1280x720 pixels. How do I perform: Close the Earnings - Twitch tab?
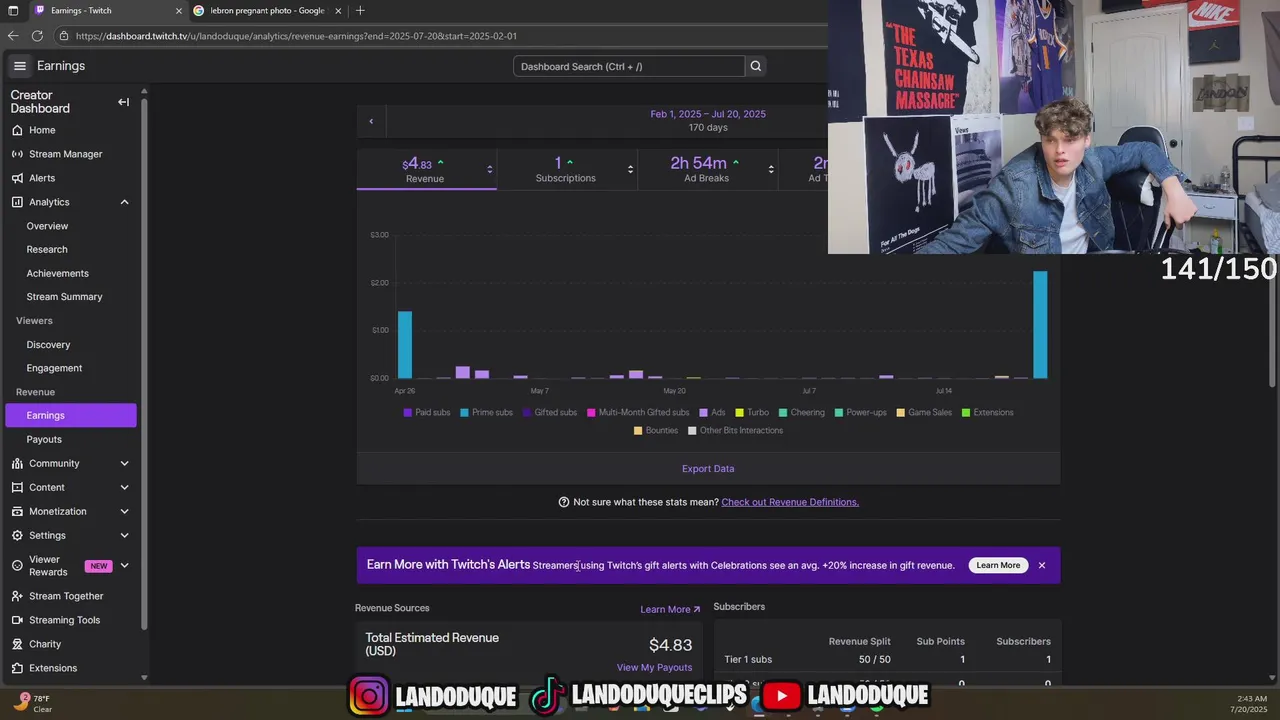click(x=179, y=11)
